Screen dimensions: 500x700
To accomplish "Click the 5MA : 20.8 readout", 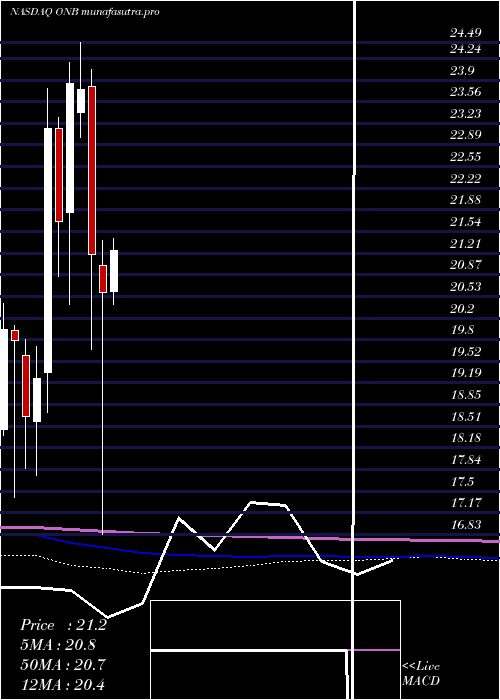I will click(58, 645).
